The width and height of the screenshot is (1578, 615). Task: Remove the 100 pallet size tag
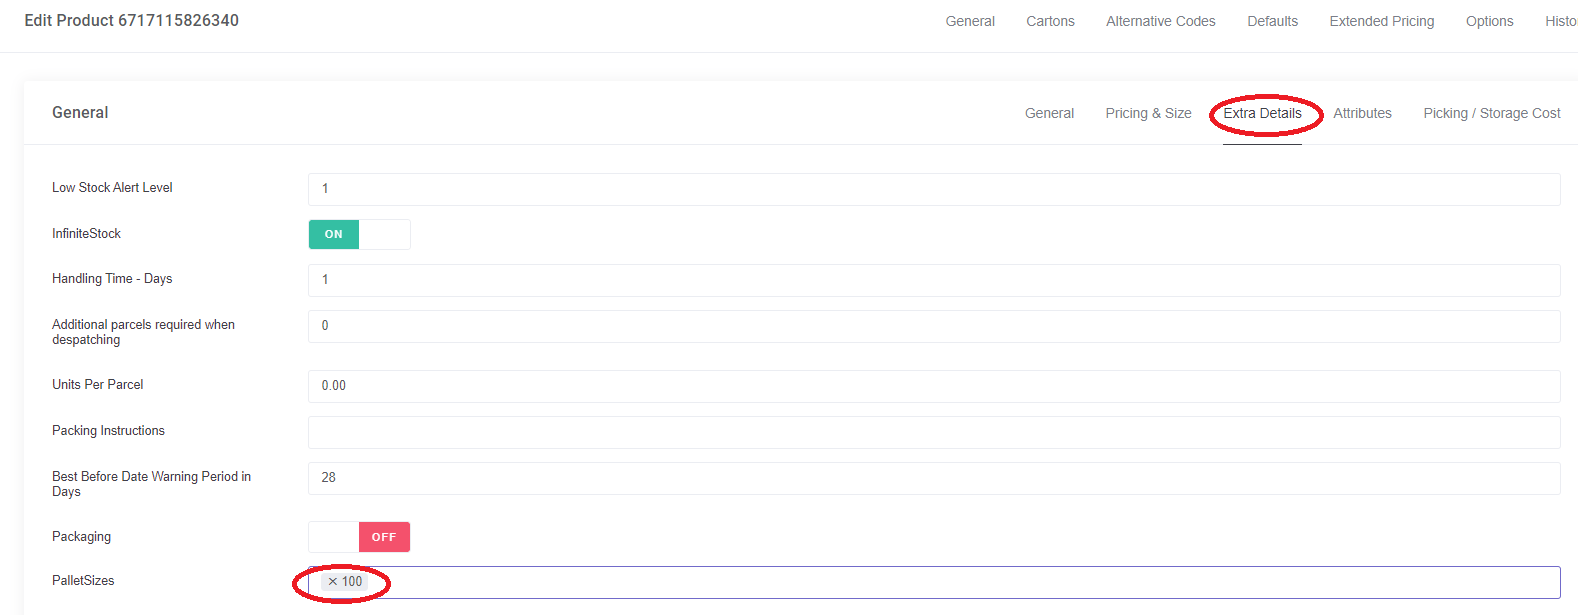click(x=333, y=582)
